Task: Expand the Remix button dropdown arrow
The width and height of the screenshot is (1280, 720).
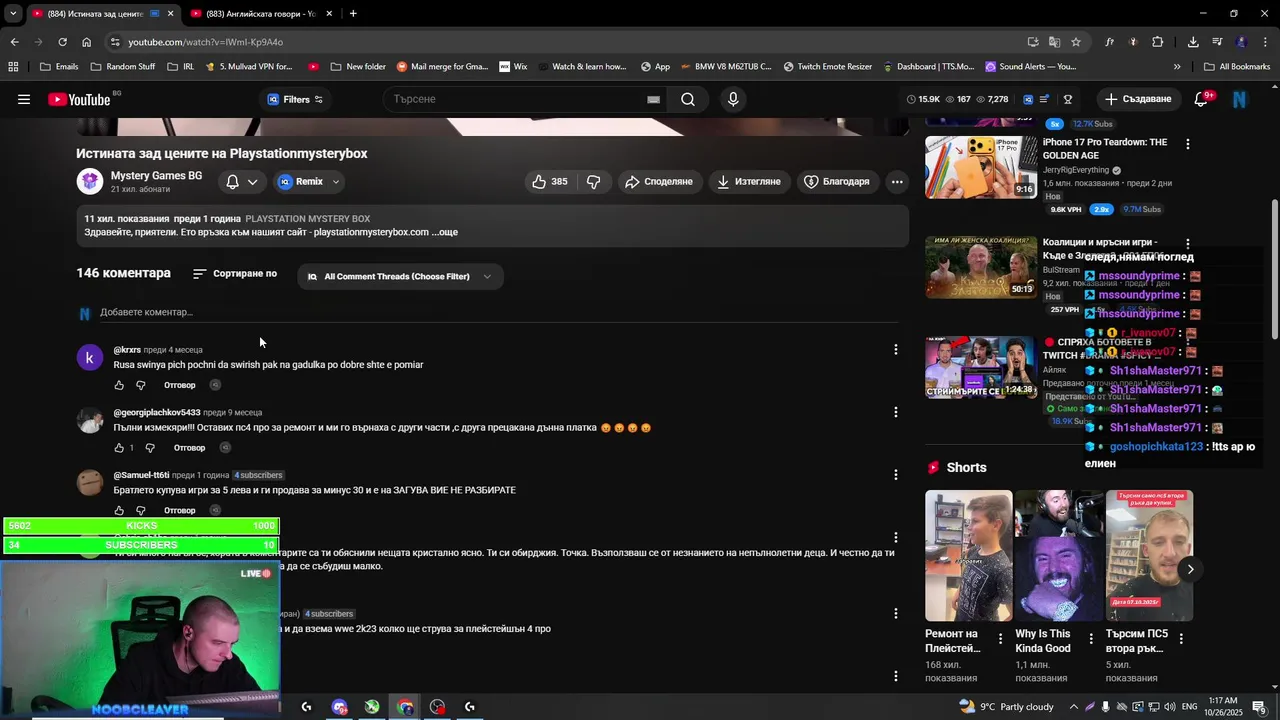Action: tap(336, 182)
